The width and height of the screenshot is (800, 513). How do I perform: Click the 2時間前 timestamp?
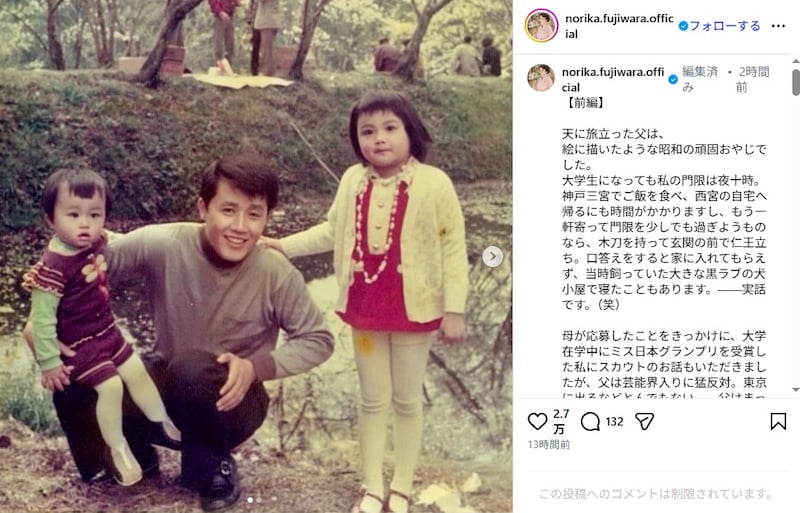[753, 79]
